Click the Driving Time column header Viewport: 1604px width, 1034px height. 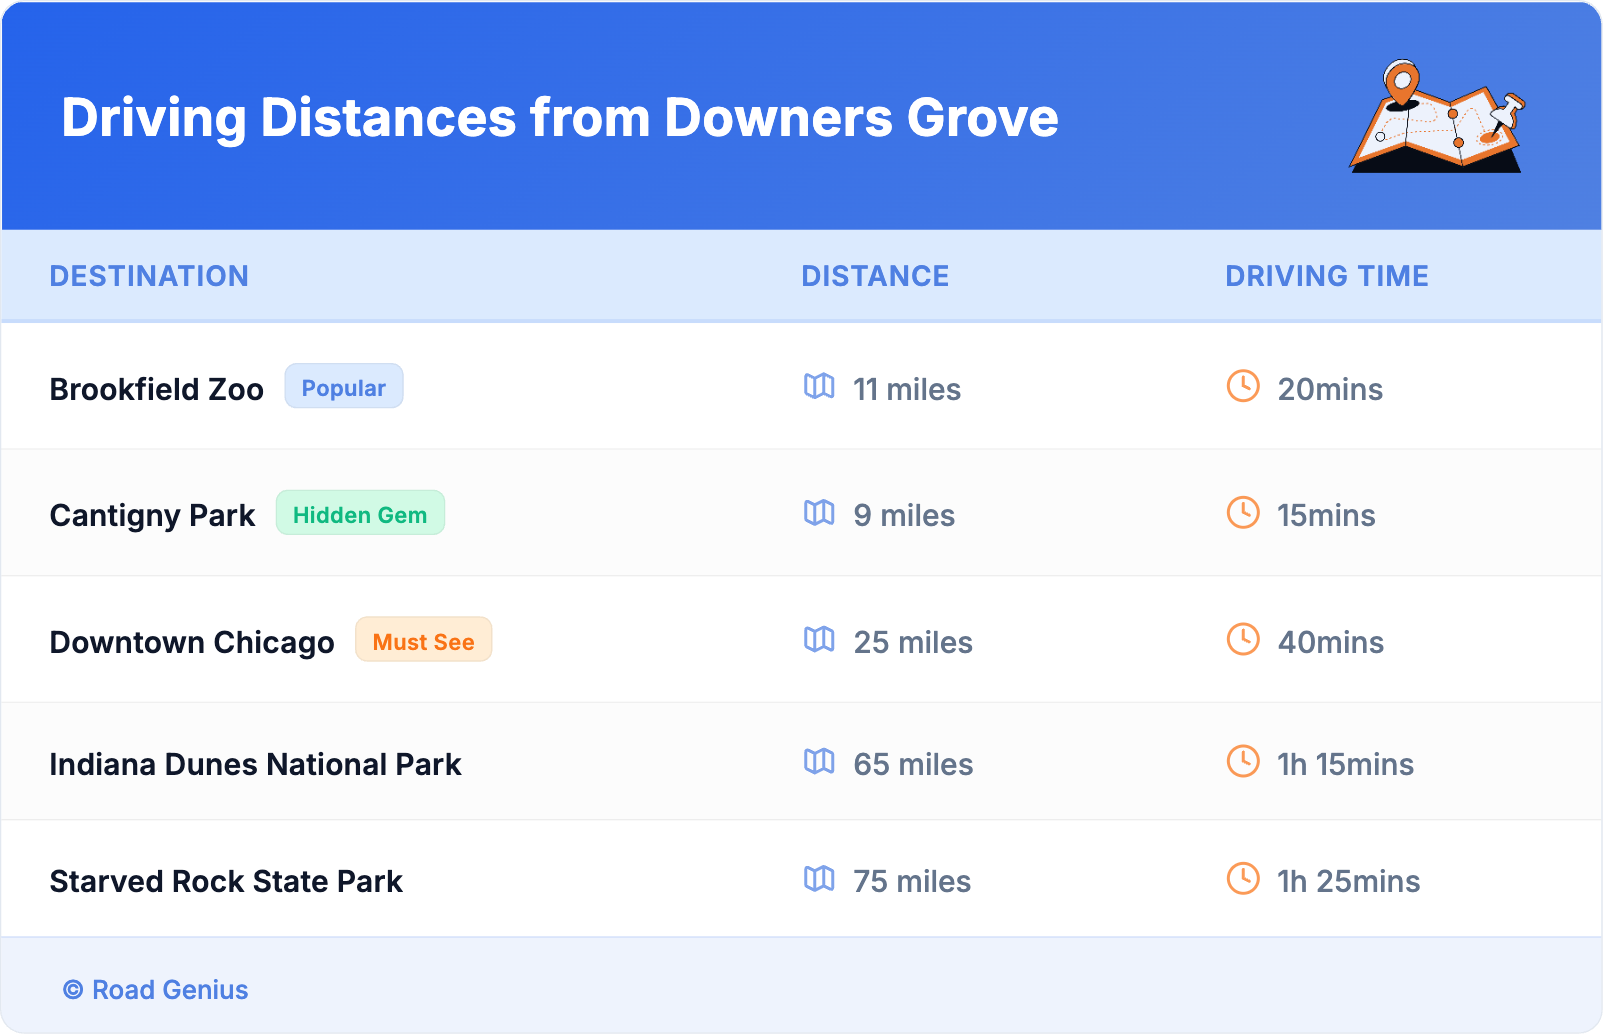pos(1326,276)
